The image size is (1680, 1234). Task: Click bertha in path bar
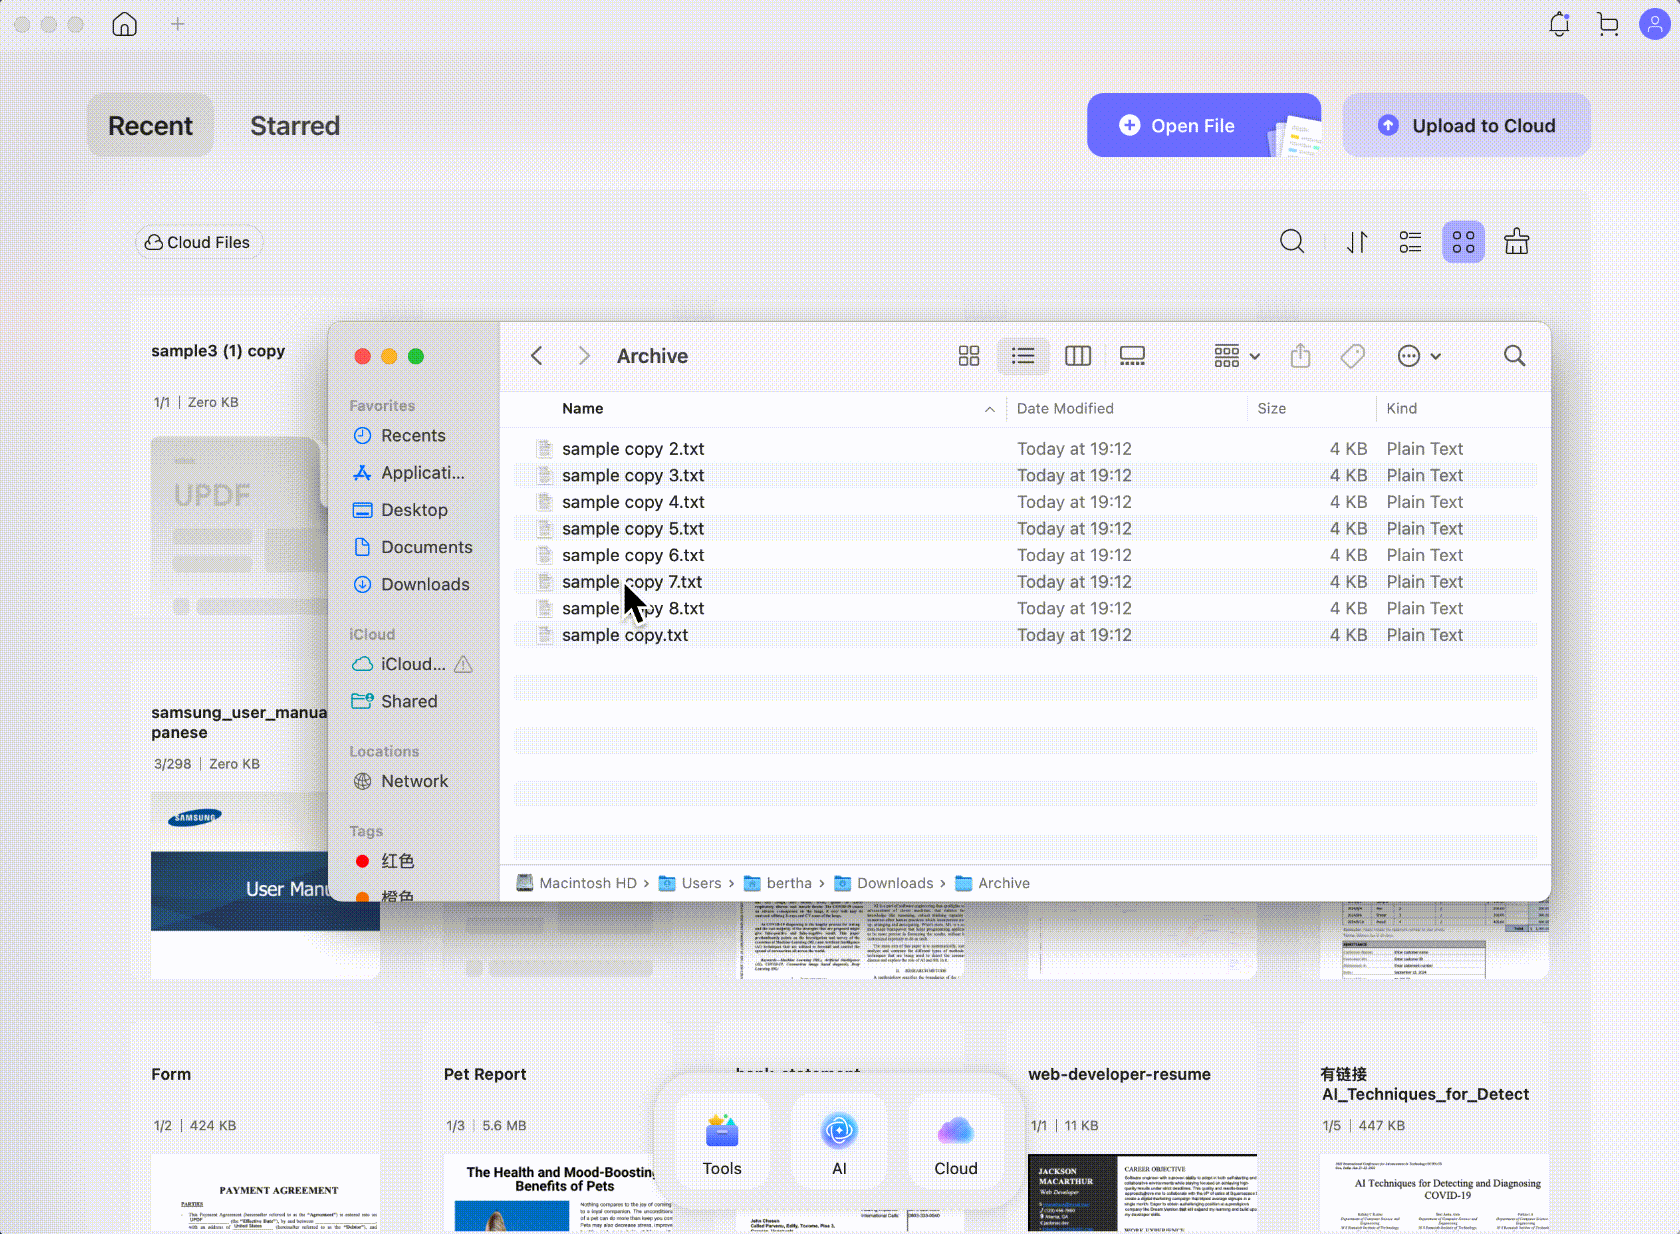tap(778, 883)
